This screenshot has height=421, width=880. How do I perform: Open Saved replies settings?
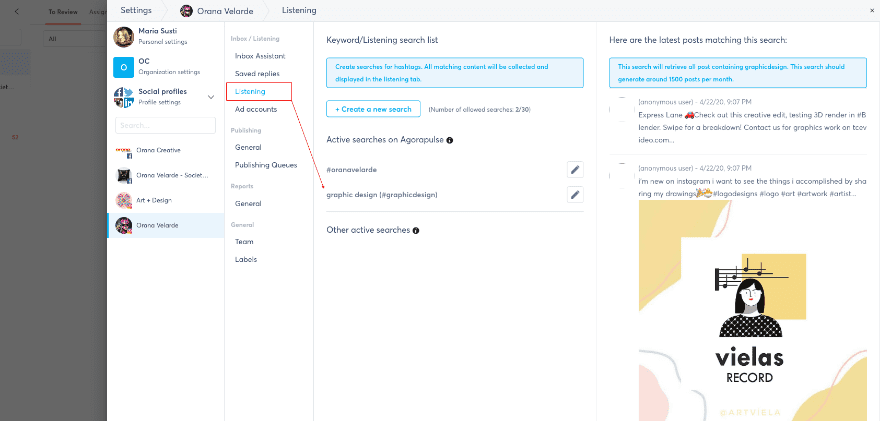tap(258, 74)
